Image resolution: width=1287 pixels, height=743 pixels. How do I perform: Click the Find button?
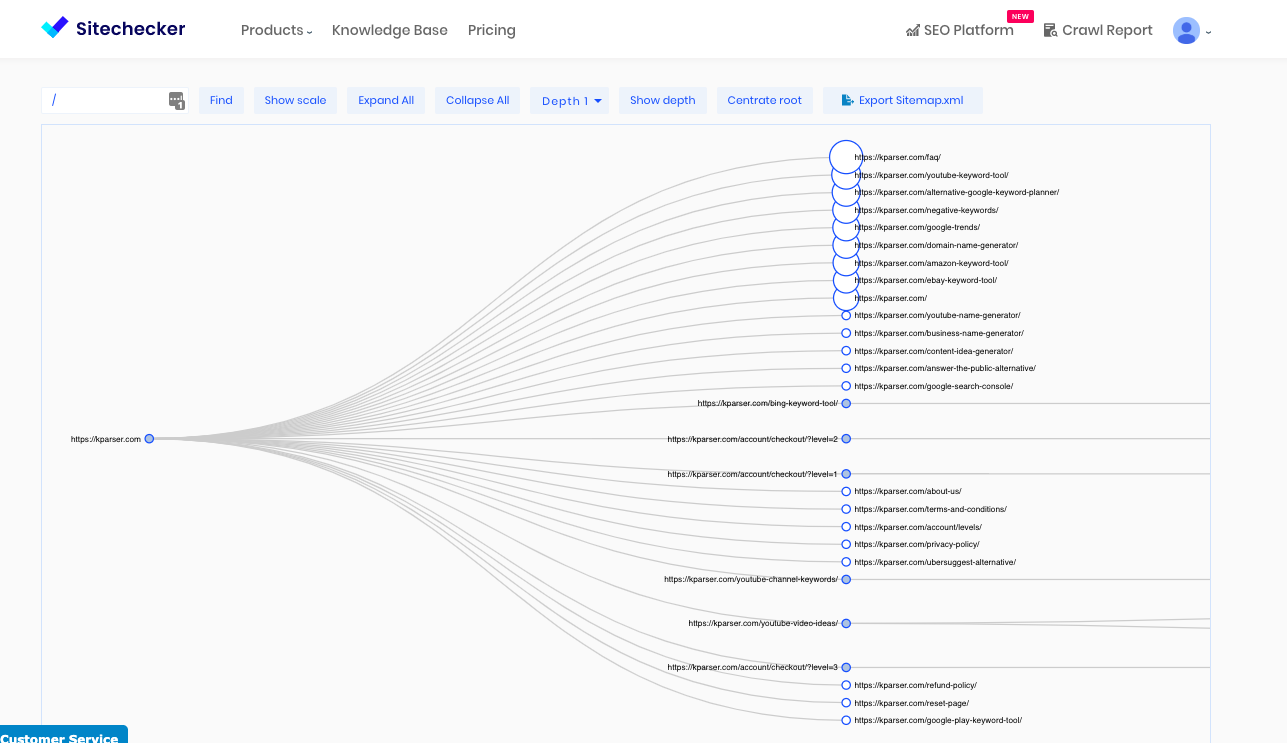coord(221,100)
